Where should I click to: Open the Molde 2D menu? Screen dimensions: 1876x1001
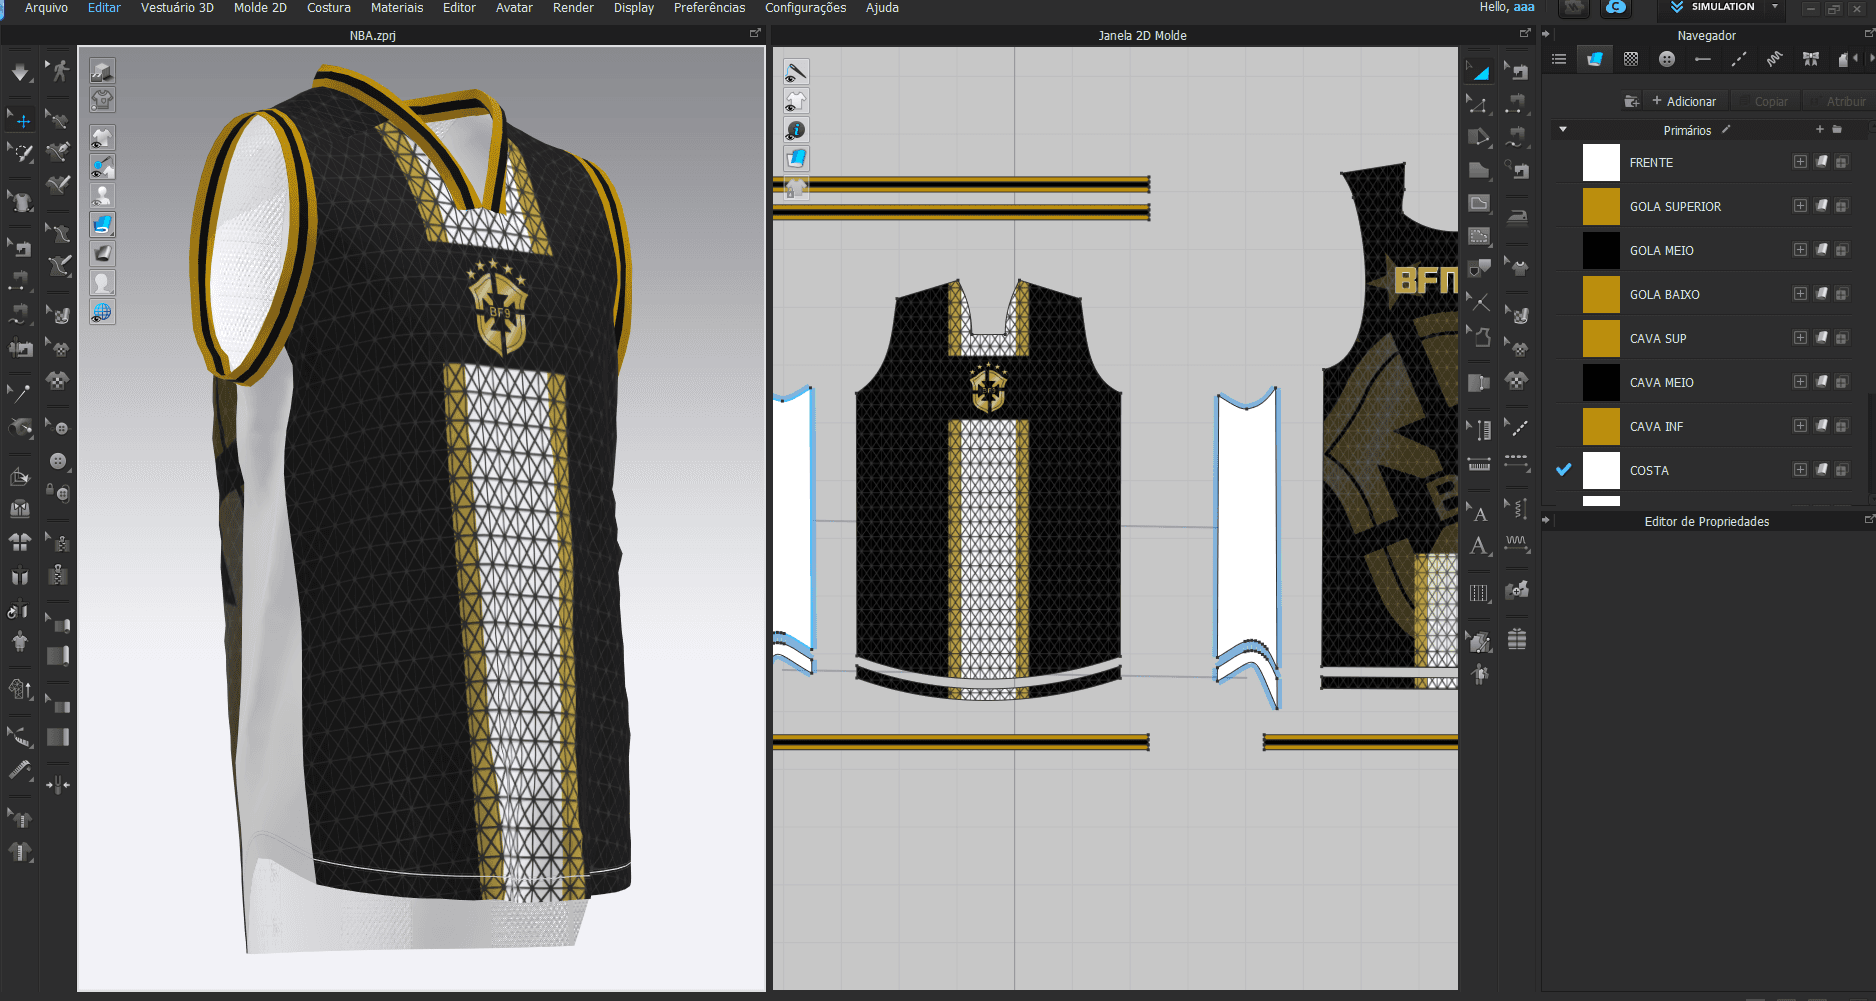(260, 8)
